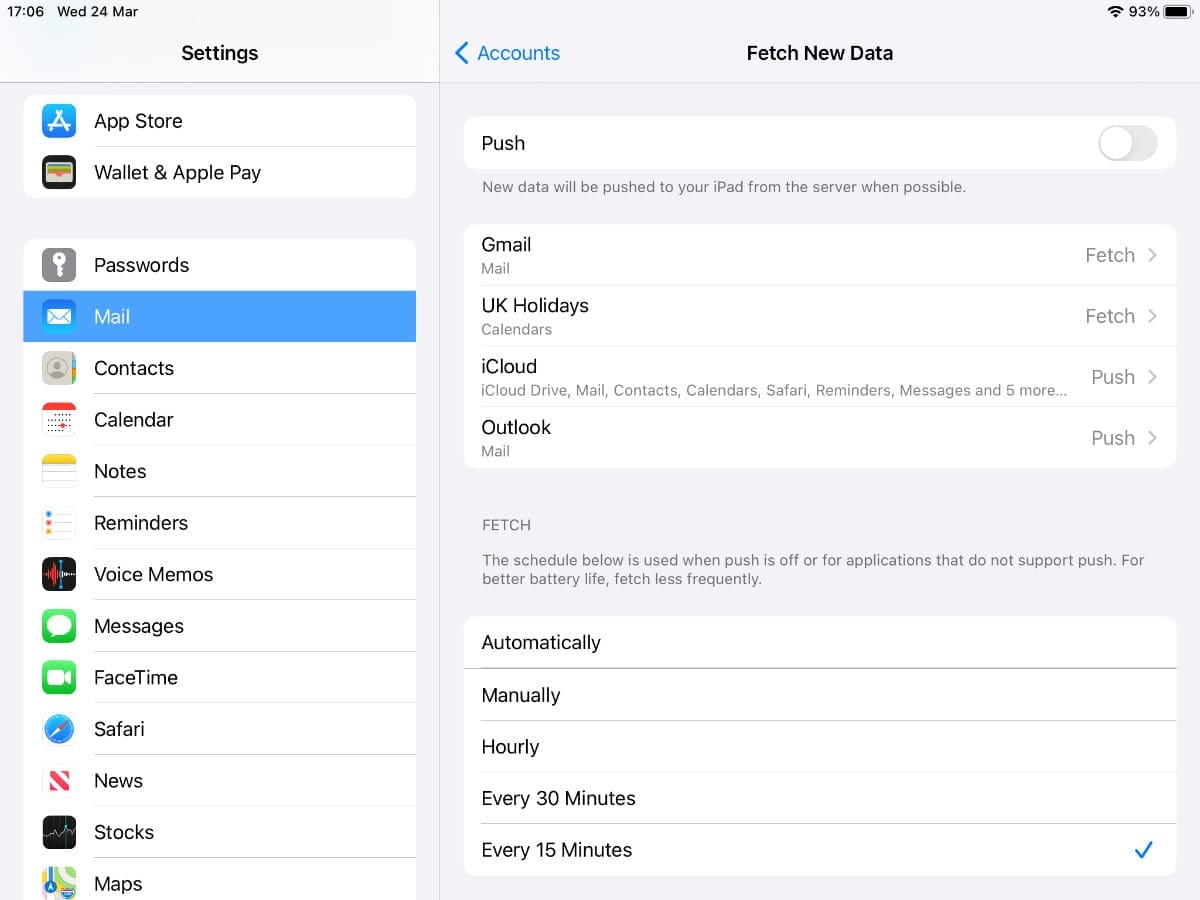1200x900 pixels.
Task: Tap the Passwords key icon
Action: coord(59,265)
